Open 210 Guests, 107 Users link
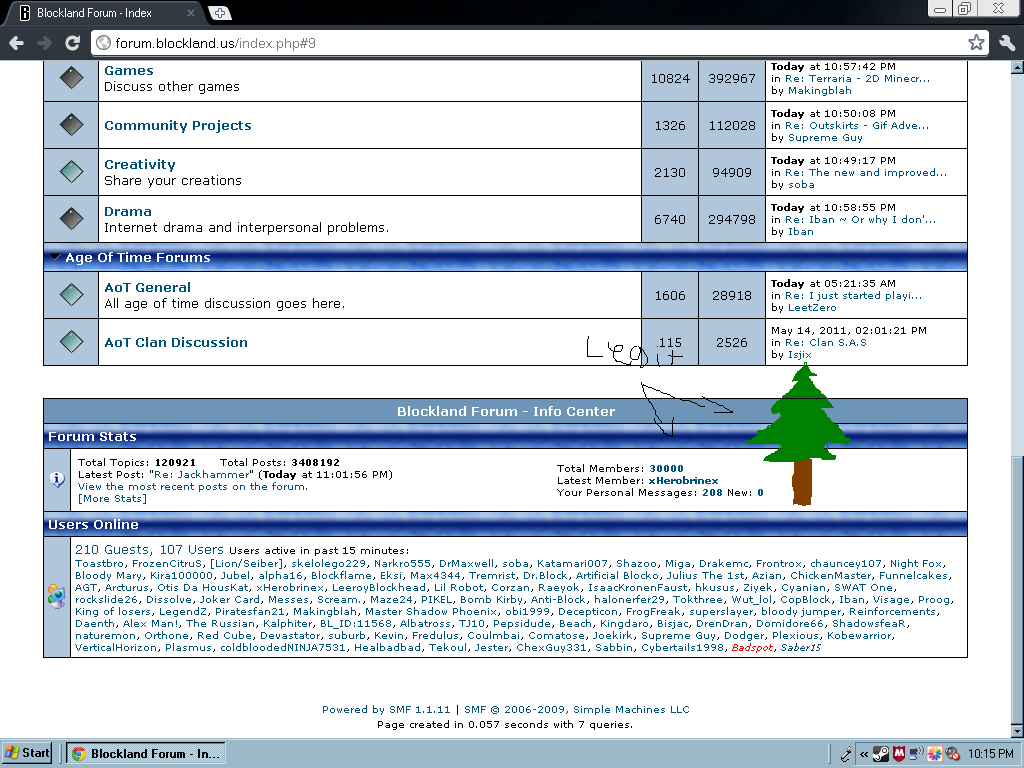Screen dimensions: 1024x768 click(x=149, y=550)
